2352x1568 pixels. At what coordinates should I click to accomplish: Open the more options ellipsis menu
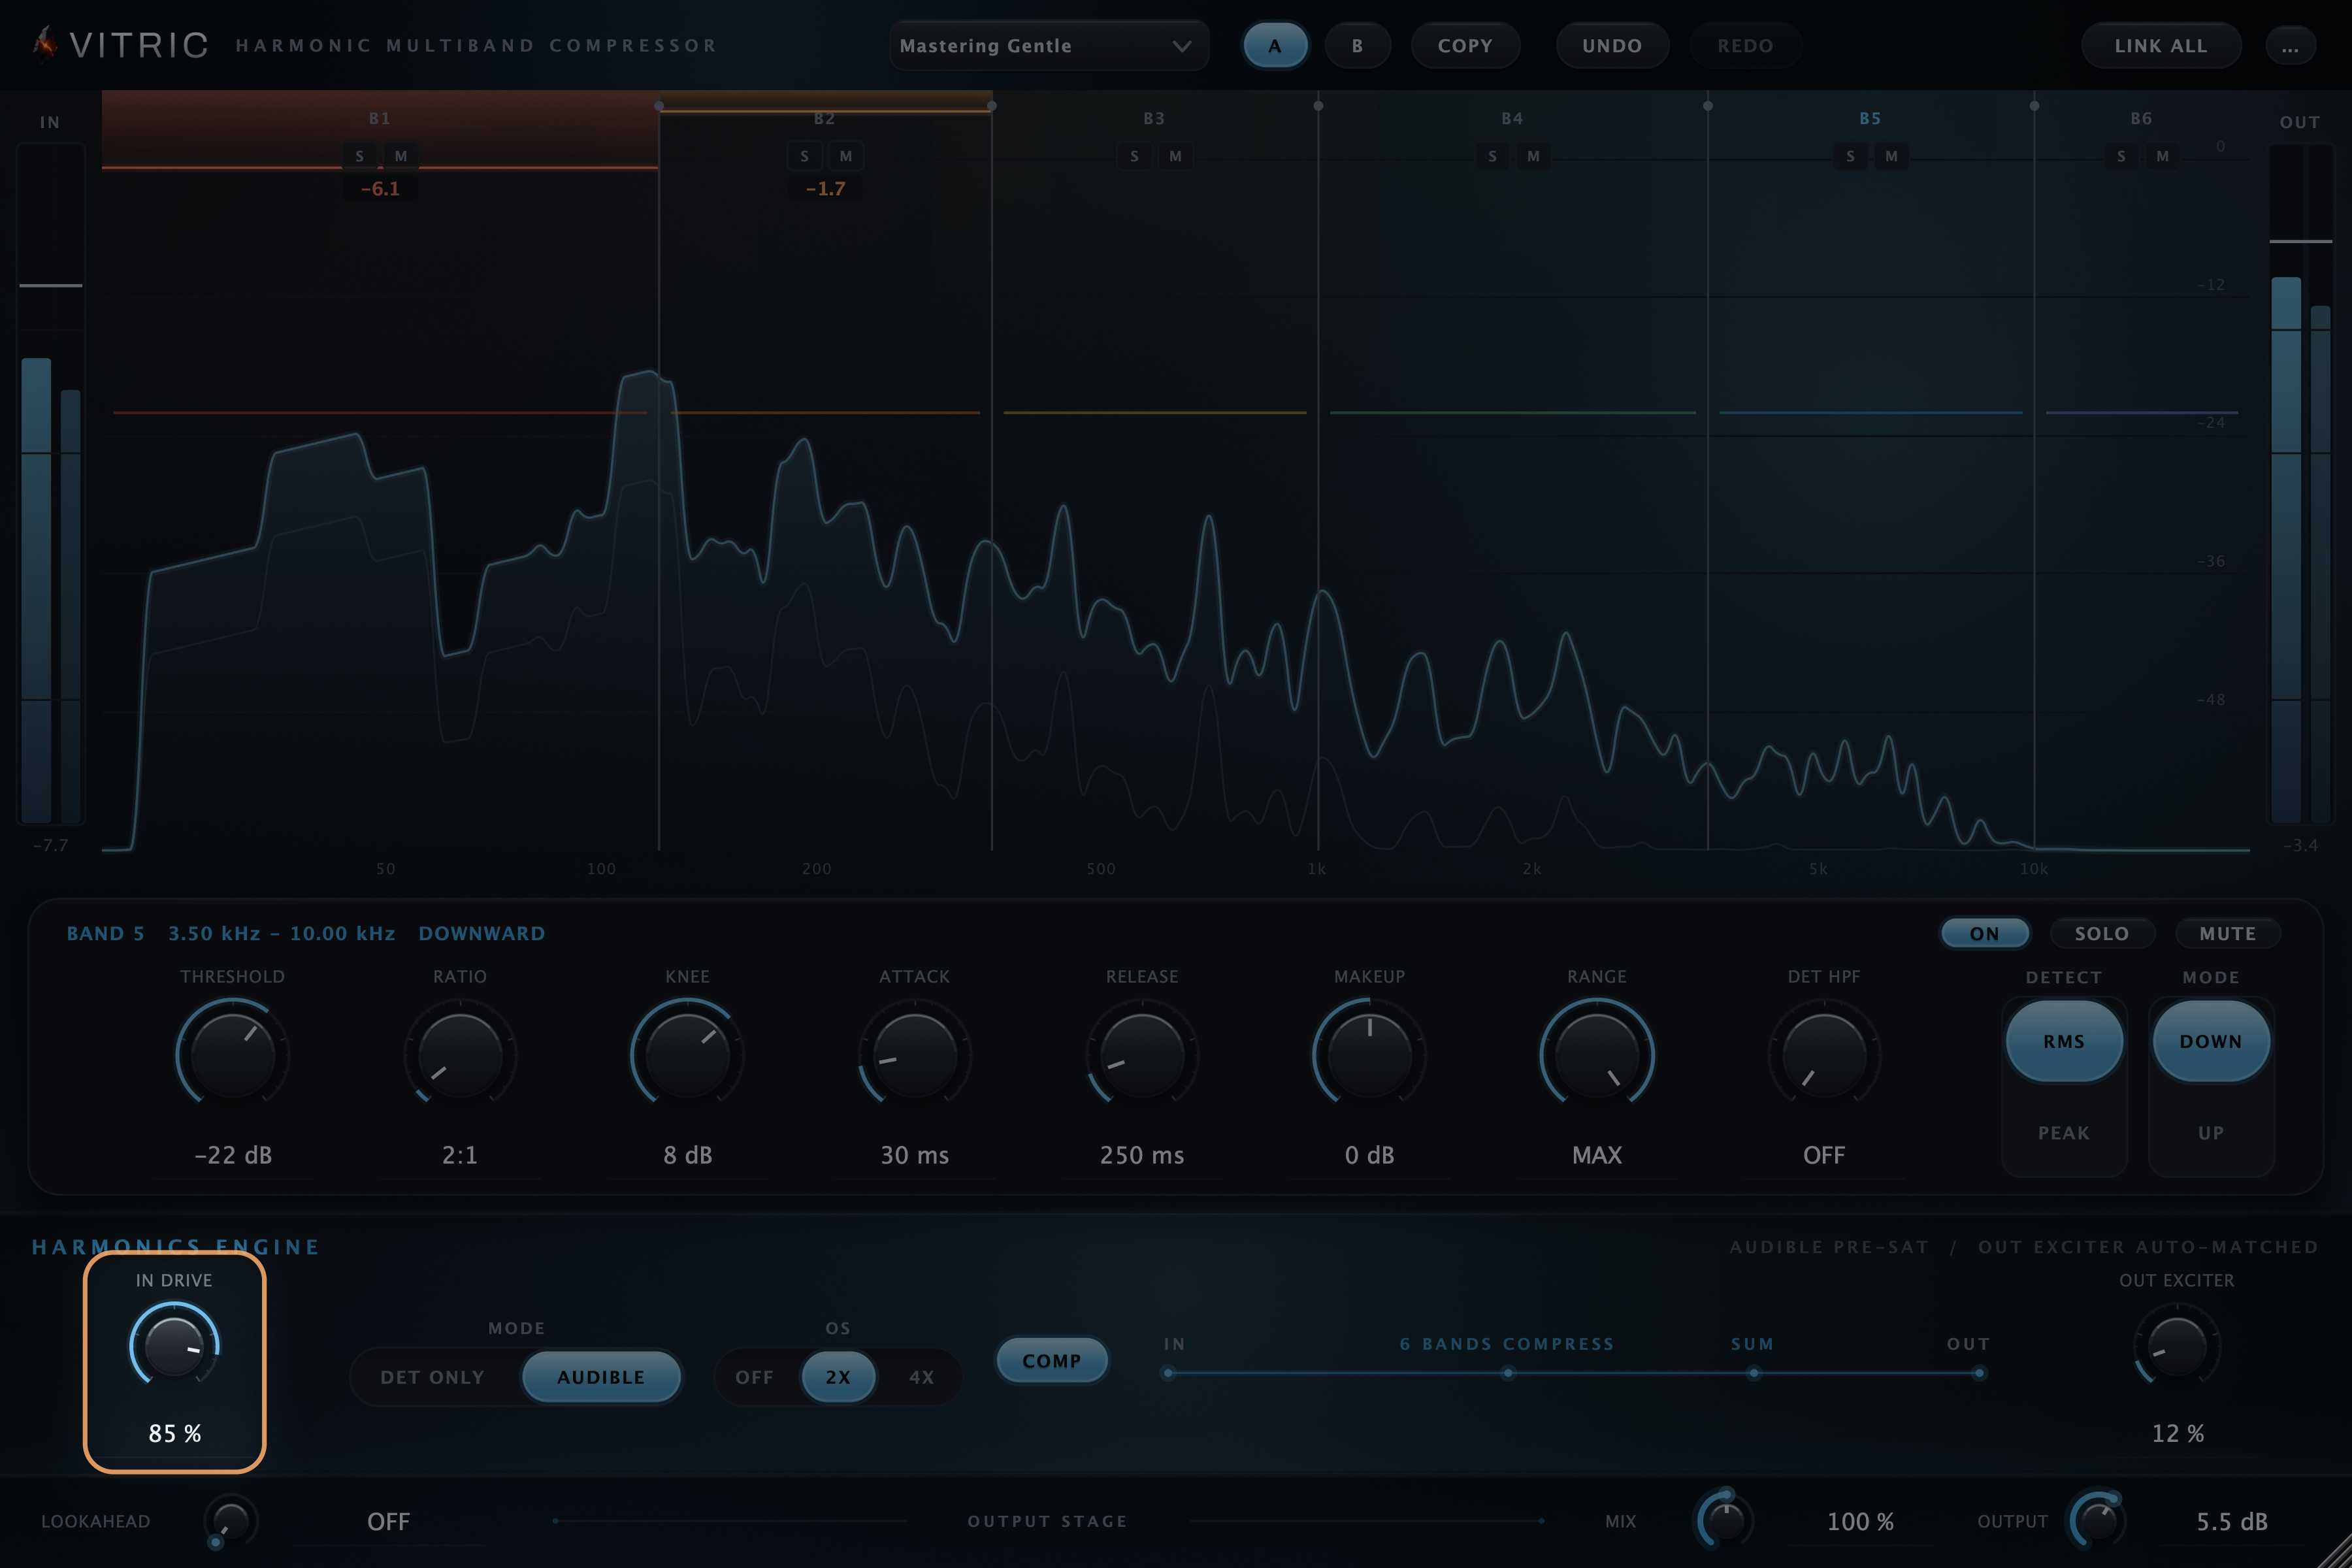pos(2290,46)
